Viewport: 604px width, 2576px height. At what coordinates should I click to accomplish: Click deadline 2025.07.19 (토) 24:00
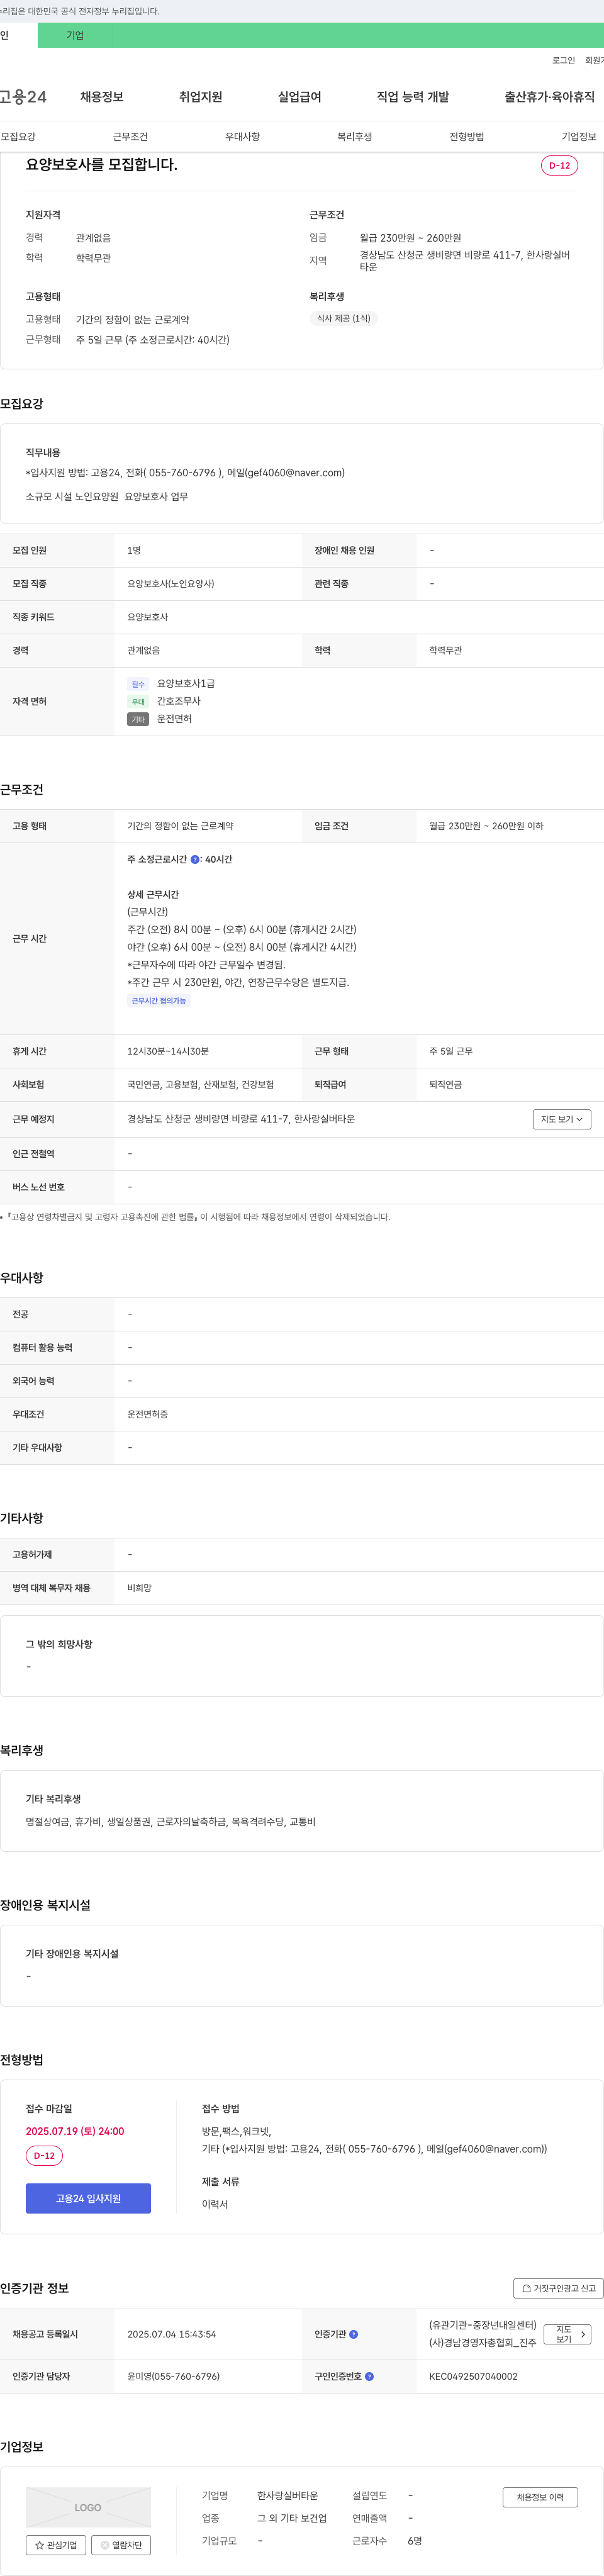point(75,2131)
